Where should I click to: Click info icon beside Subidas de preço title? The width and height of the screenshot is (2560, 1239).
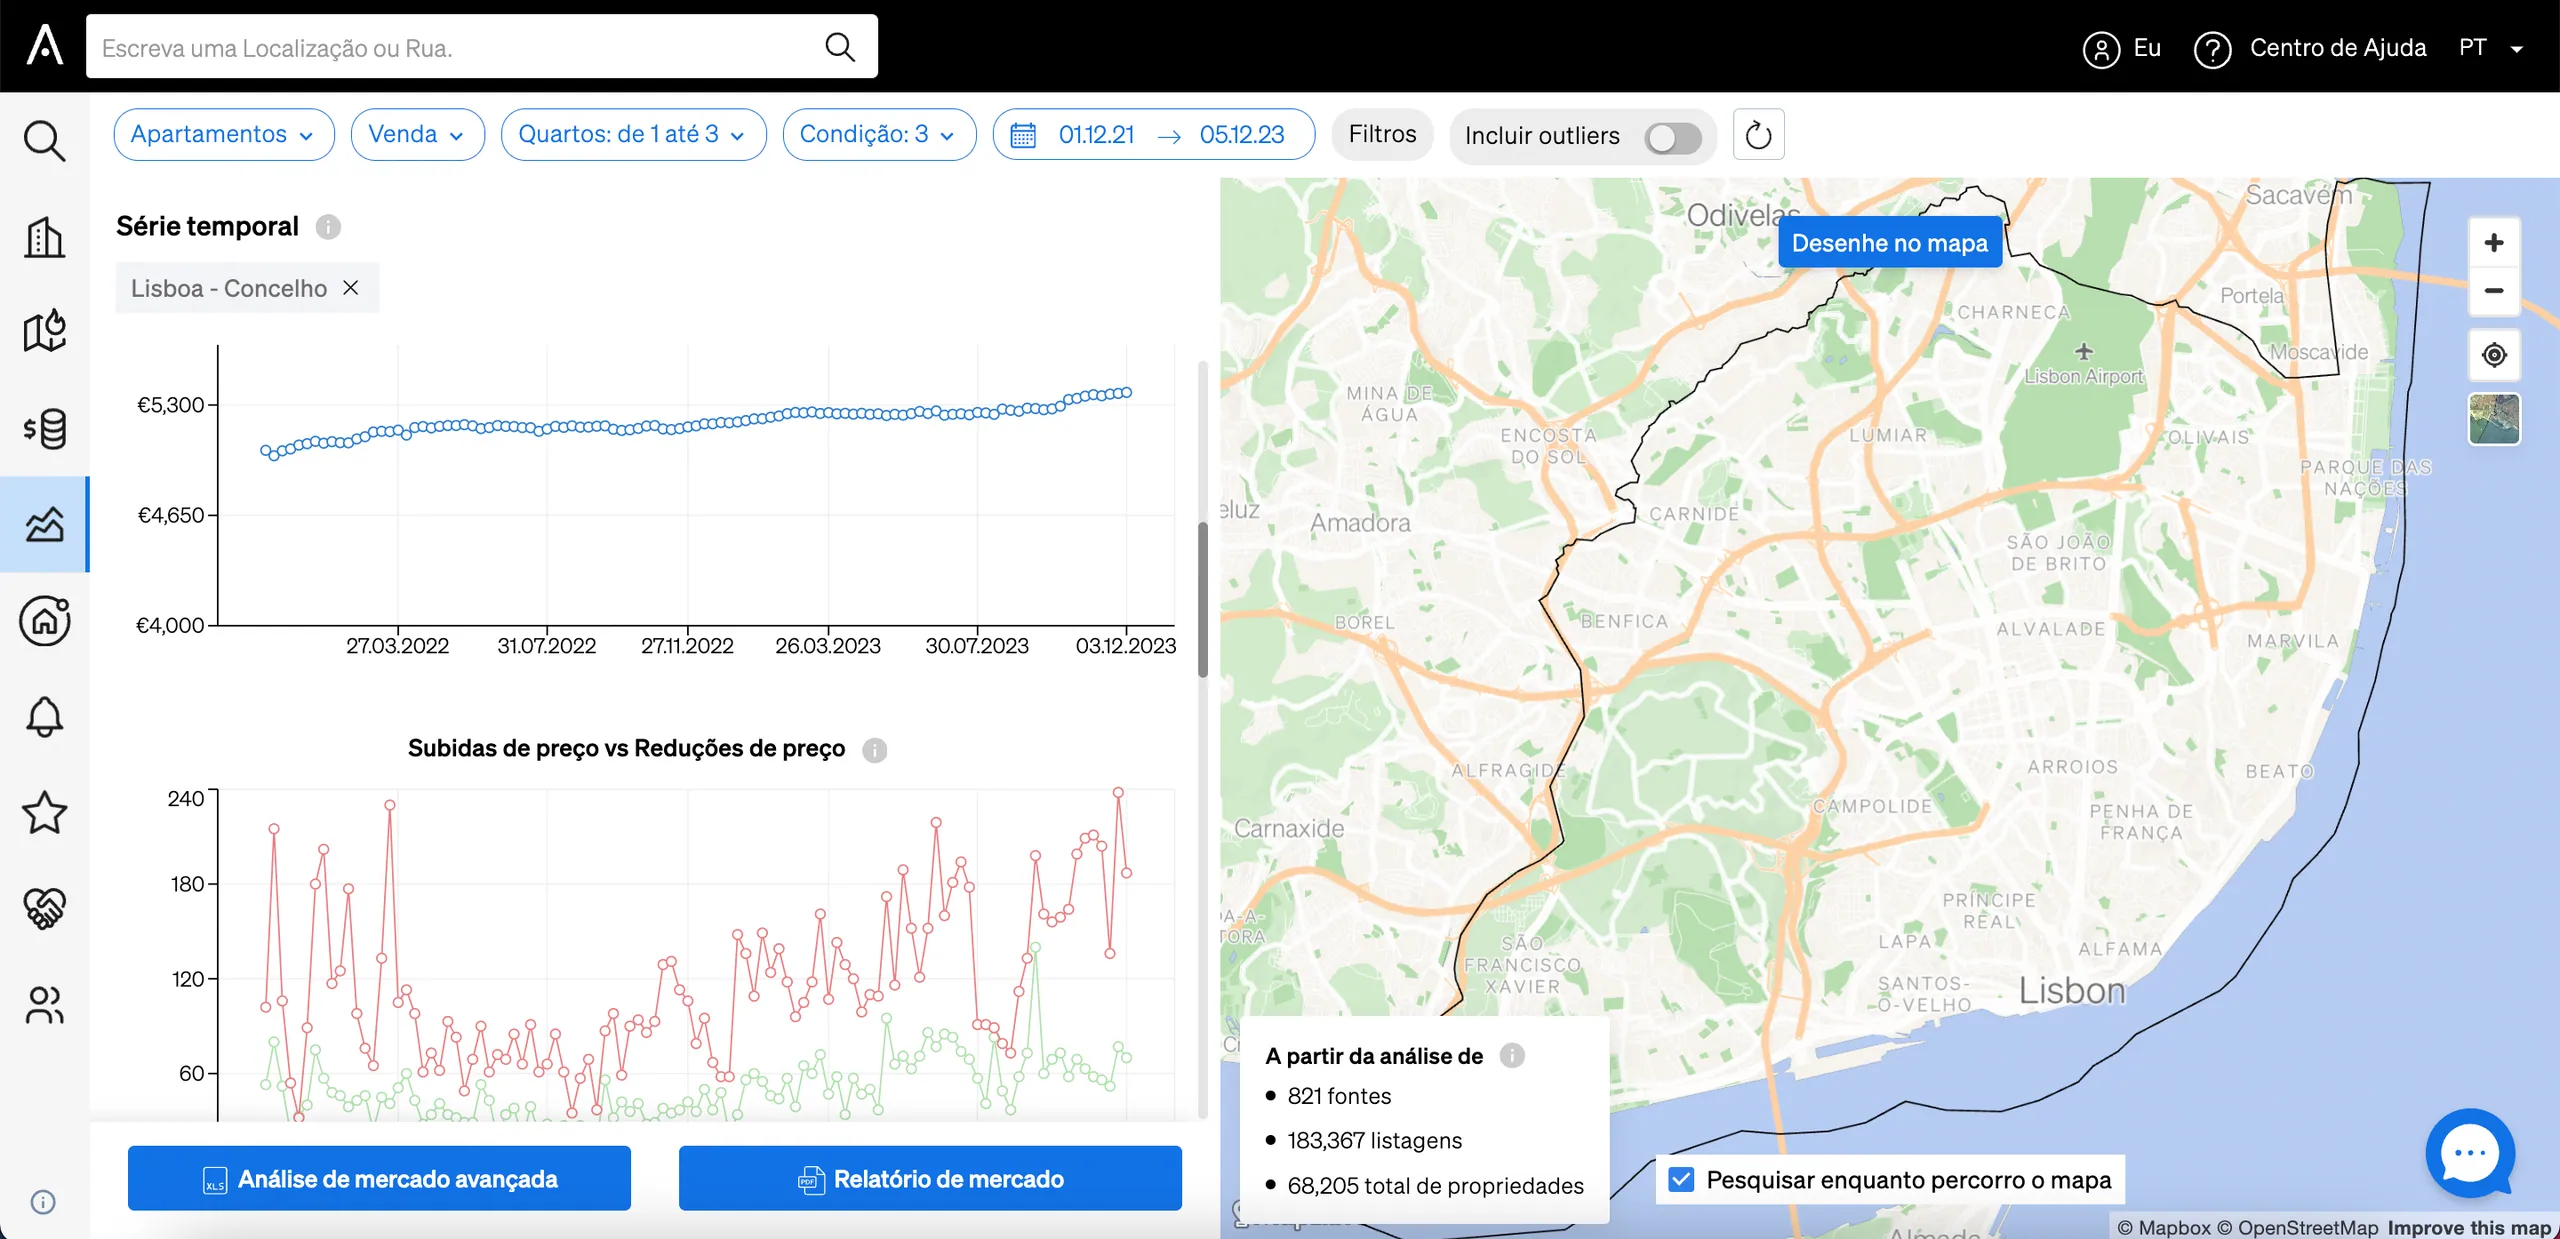pyautogui.click(x=875, y=750)
